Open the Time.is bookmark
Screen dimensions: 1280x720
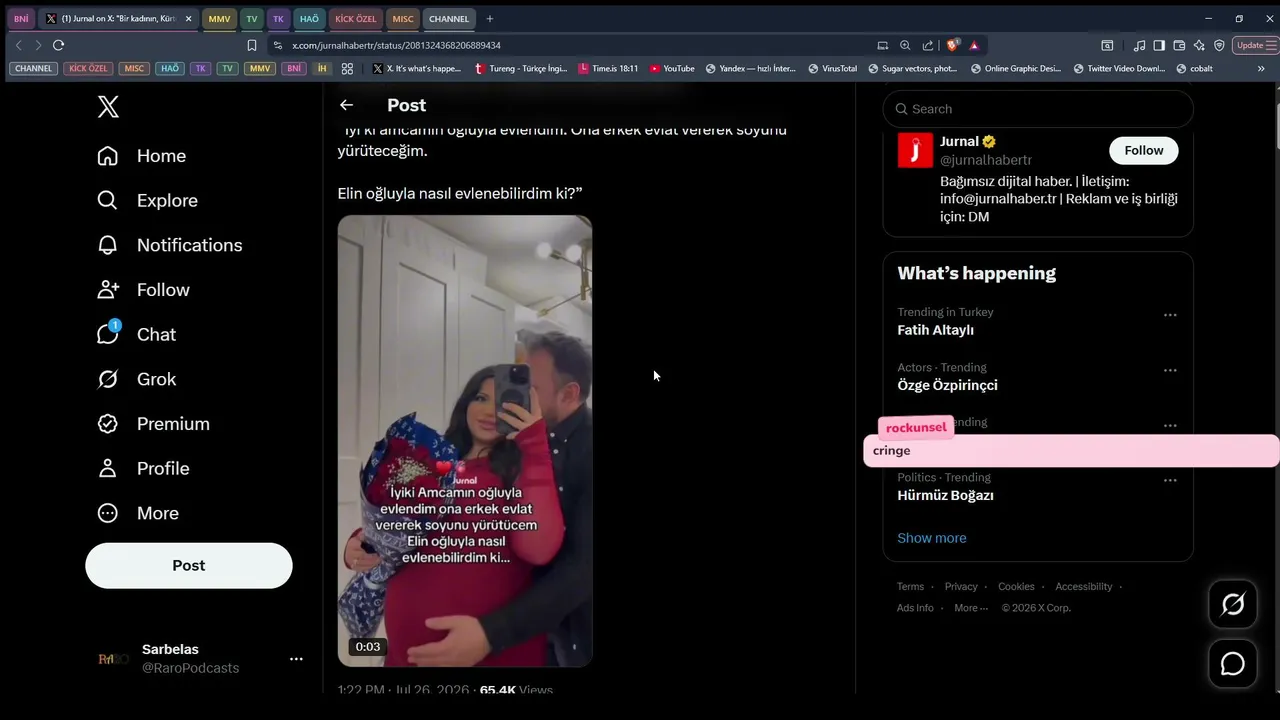pos(608,69)
